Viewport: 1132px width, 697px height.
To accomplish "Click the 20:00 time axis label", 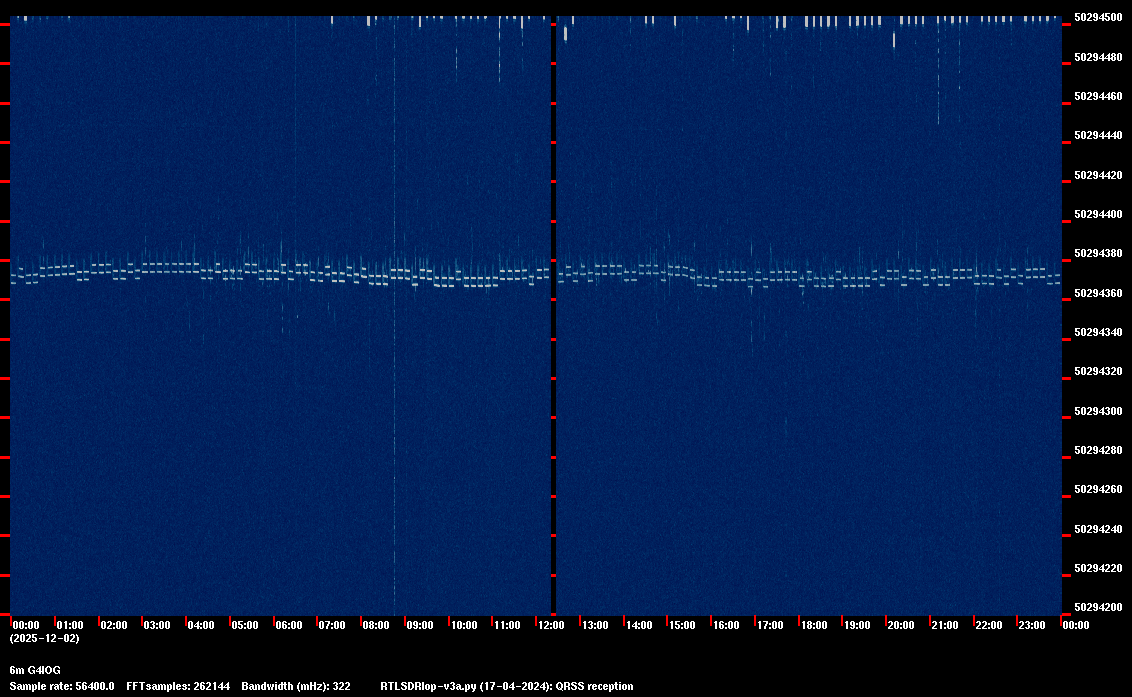I will (901, 625).
